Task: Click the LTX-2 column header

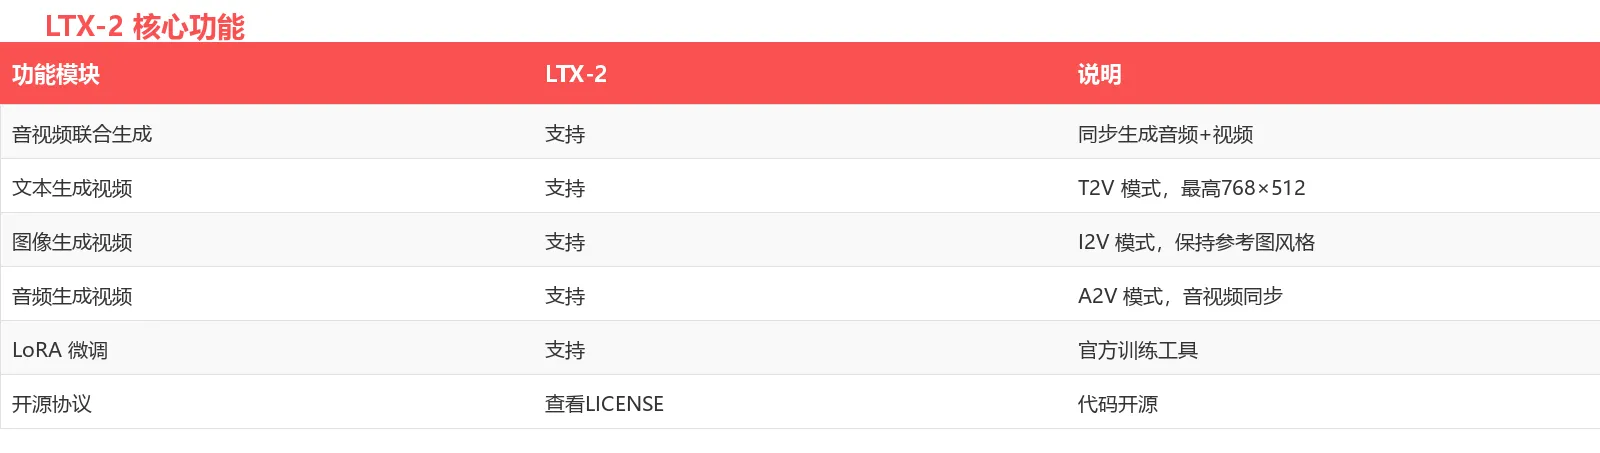Action: [576, 74]
